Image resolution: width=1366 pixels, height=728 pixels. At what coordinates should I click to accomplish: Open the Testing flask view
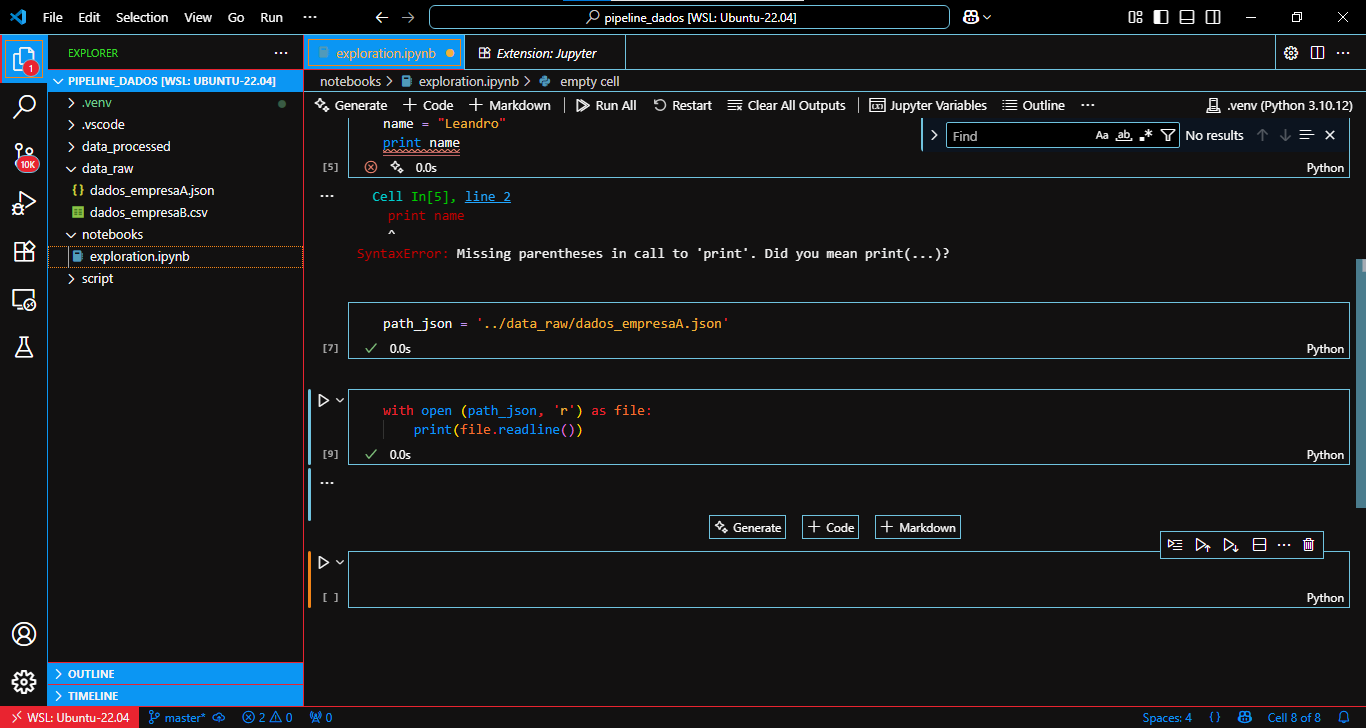click(24, 347)
